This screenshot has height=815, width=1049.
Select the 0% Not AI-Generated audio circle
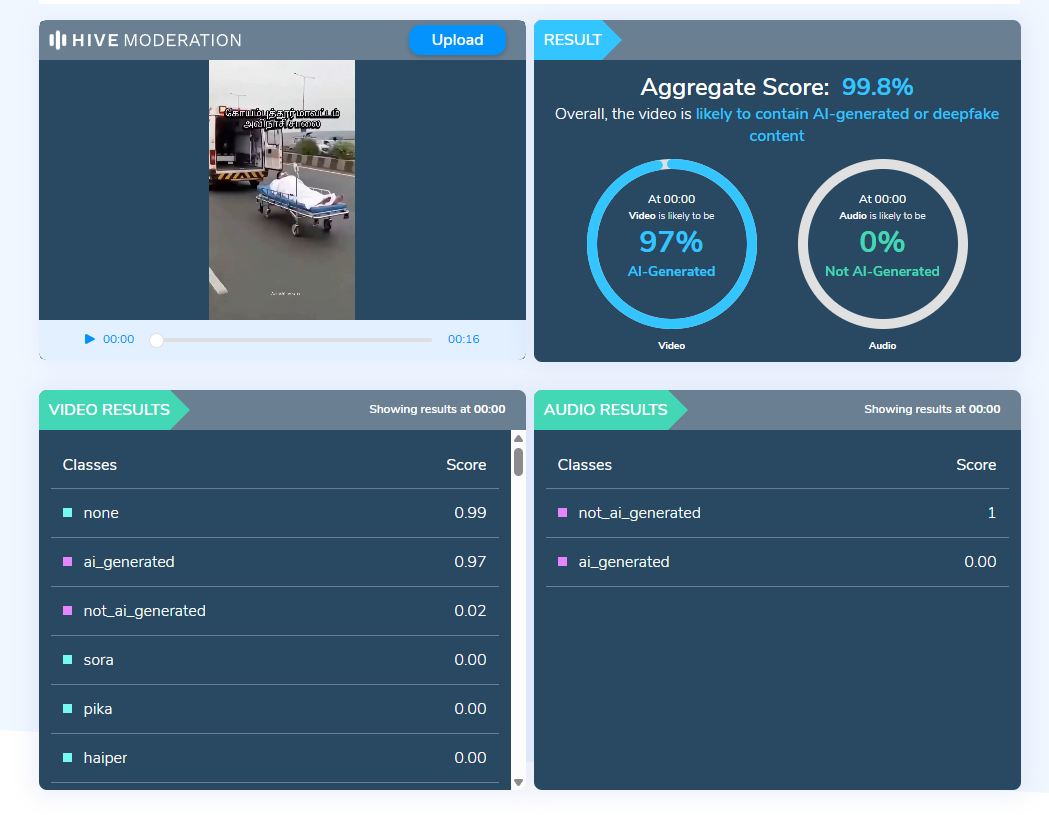pyautogui.click(x=882, y=245)
